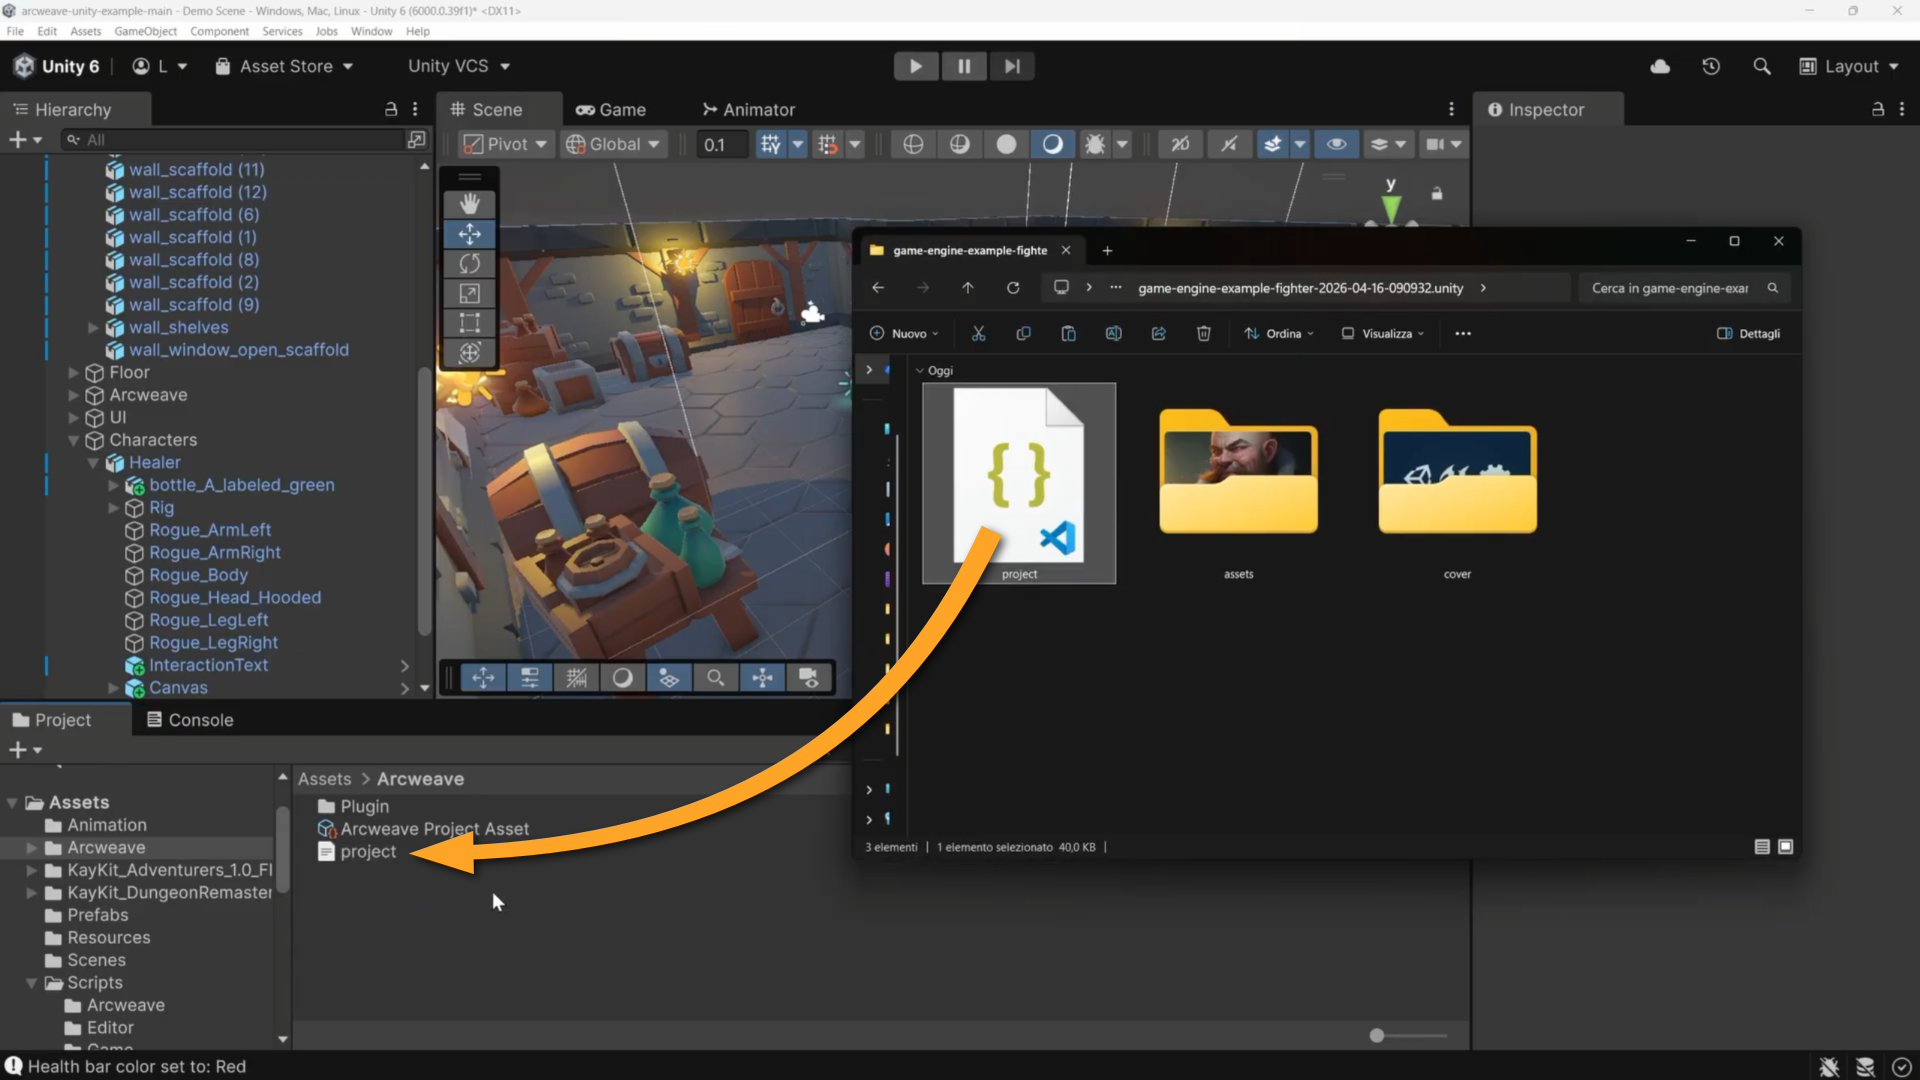
Task: Click the Cut icon in File Explorer
Action: [x=978, y=333]
